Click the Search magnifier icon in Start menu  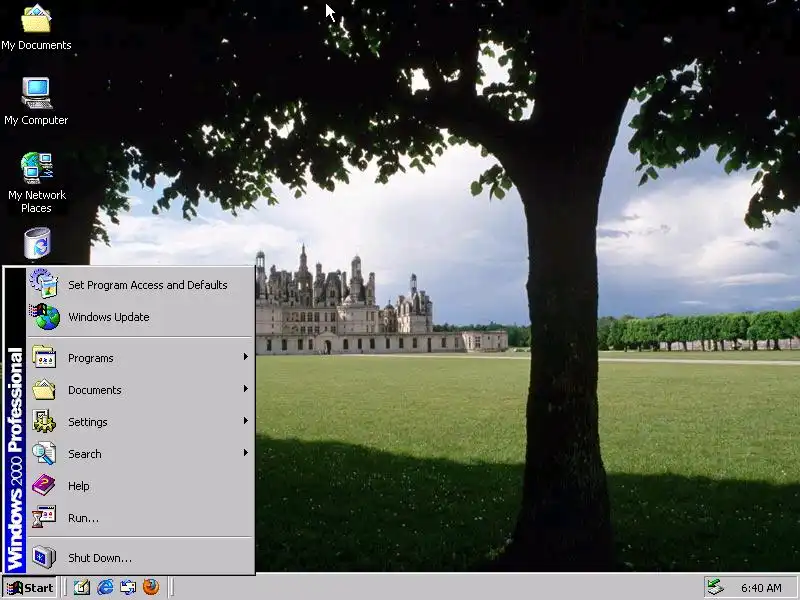pos(44,454)
